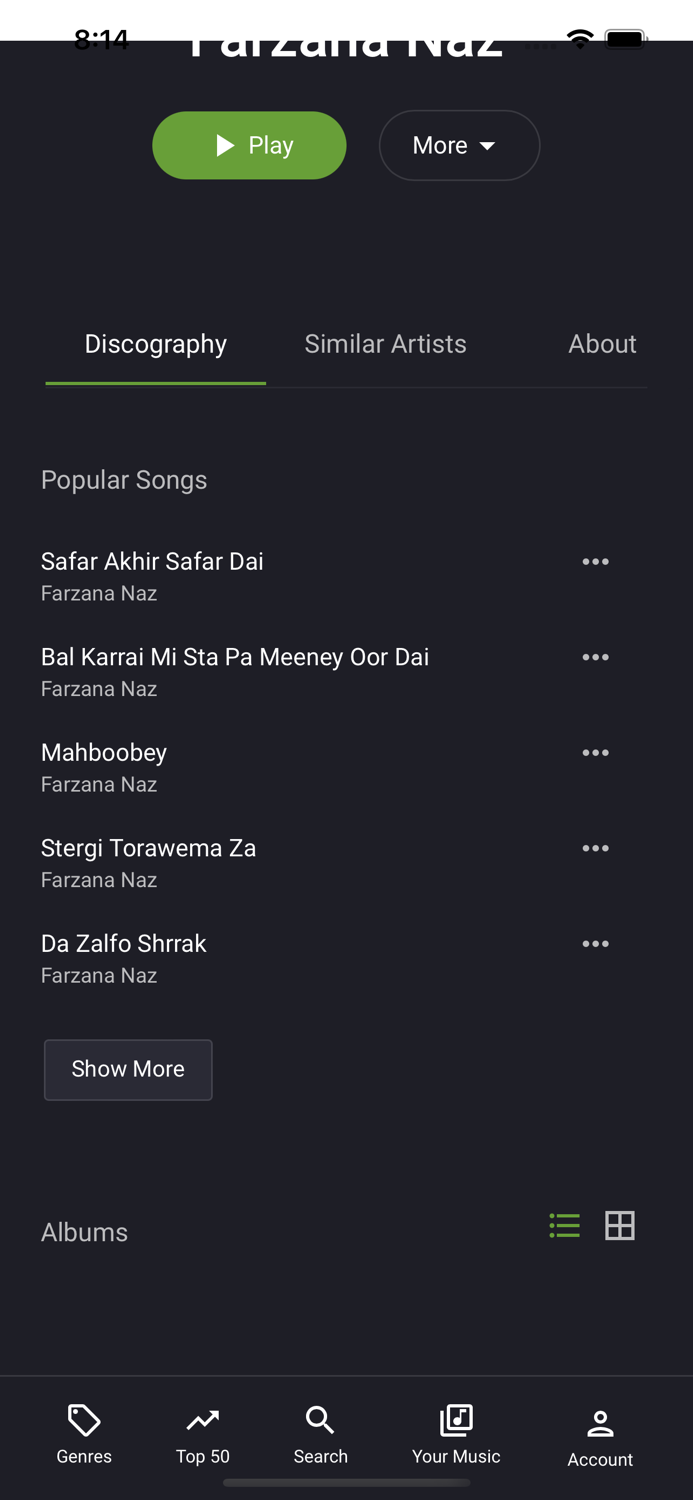This screenshot has height=1500, width=693.
Task: Switch to the Similar Artists tab
Action: [385, 343]
